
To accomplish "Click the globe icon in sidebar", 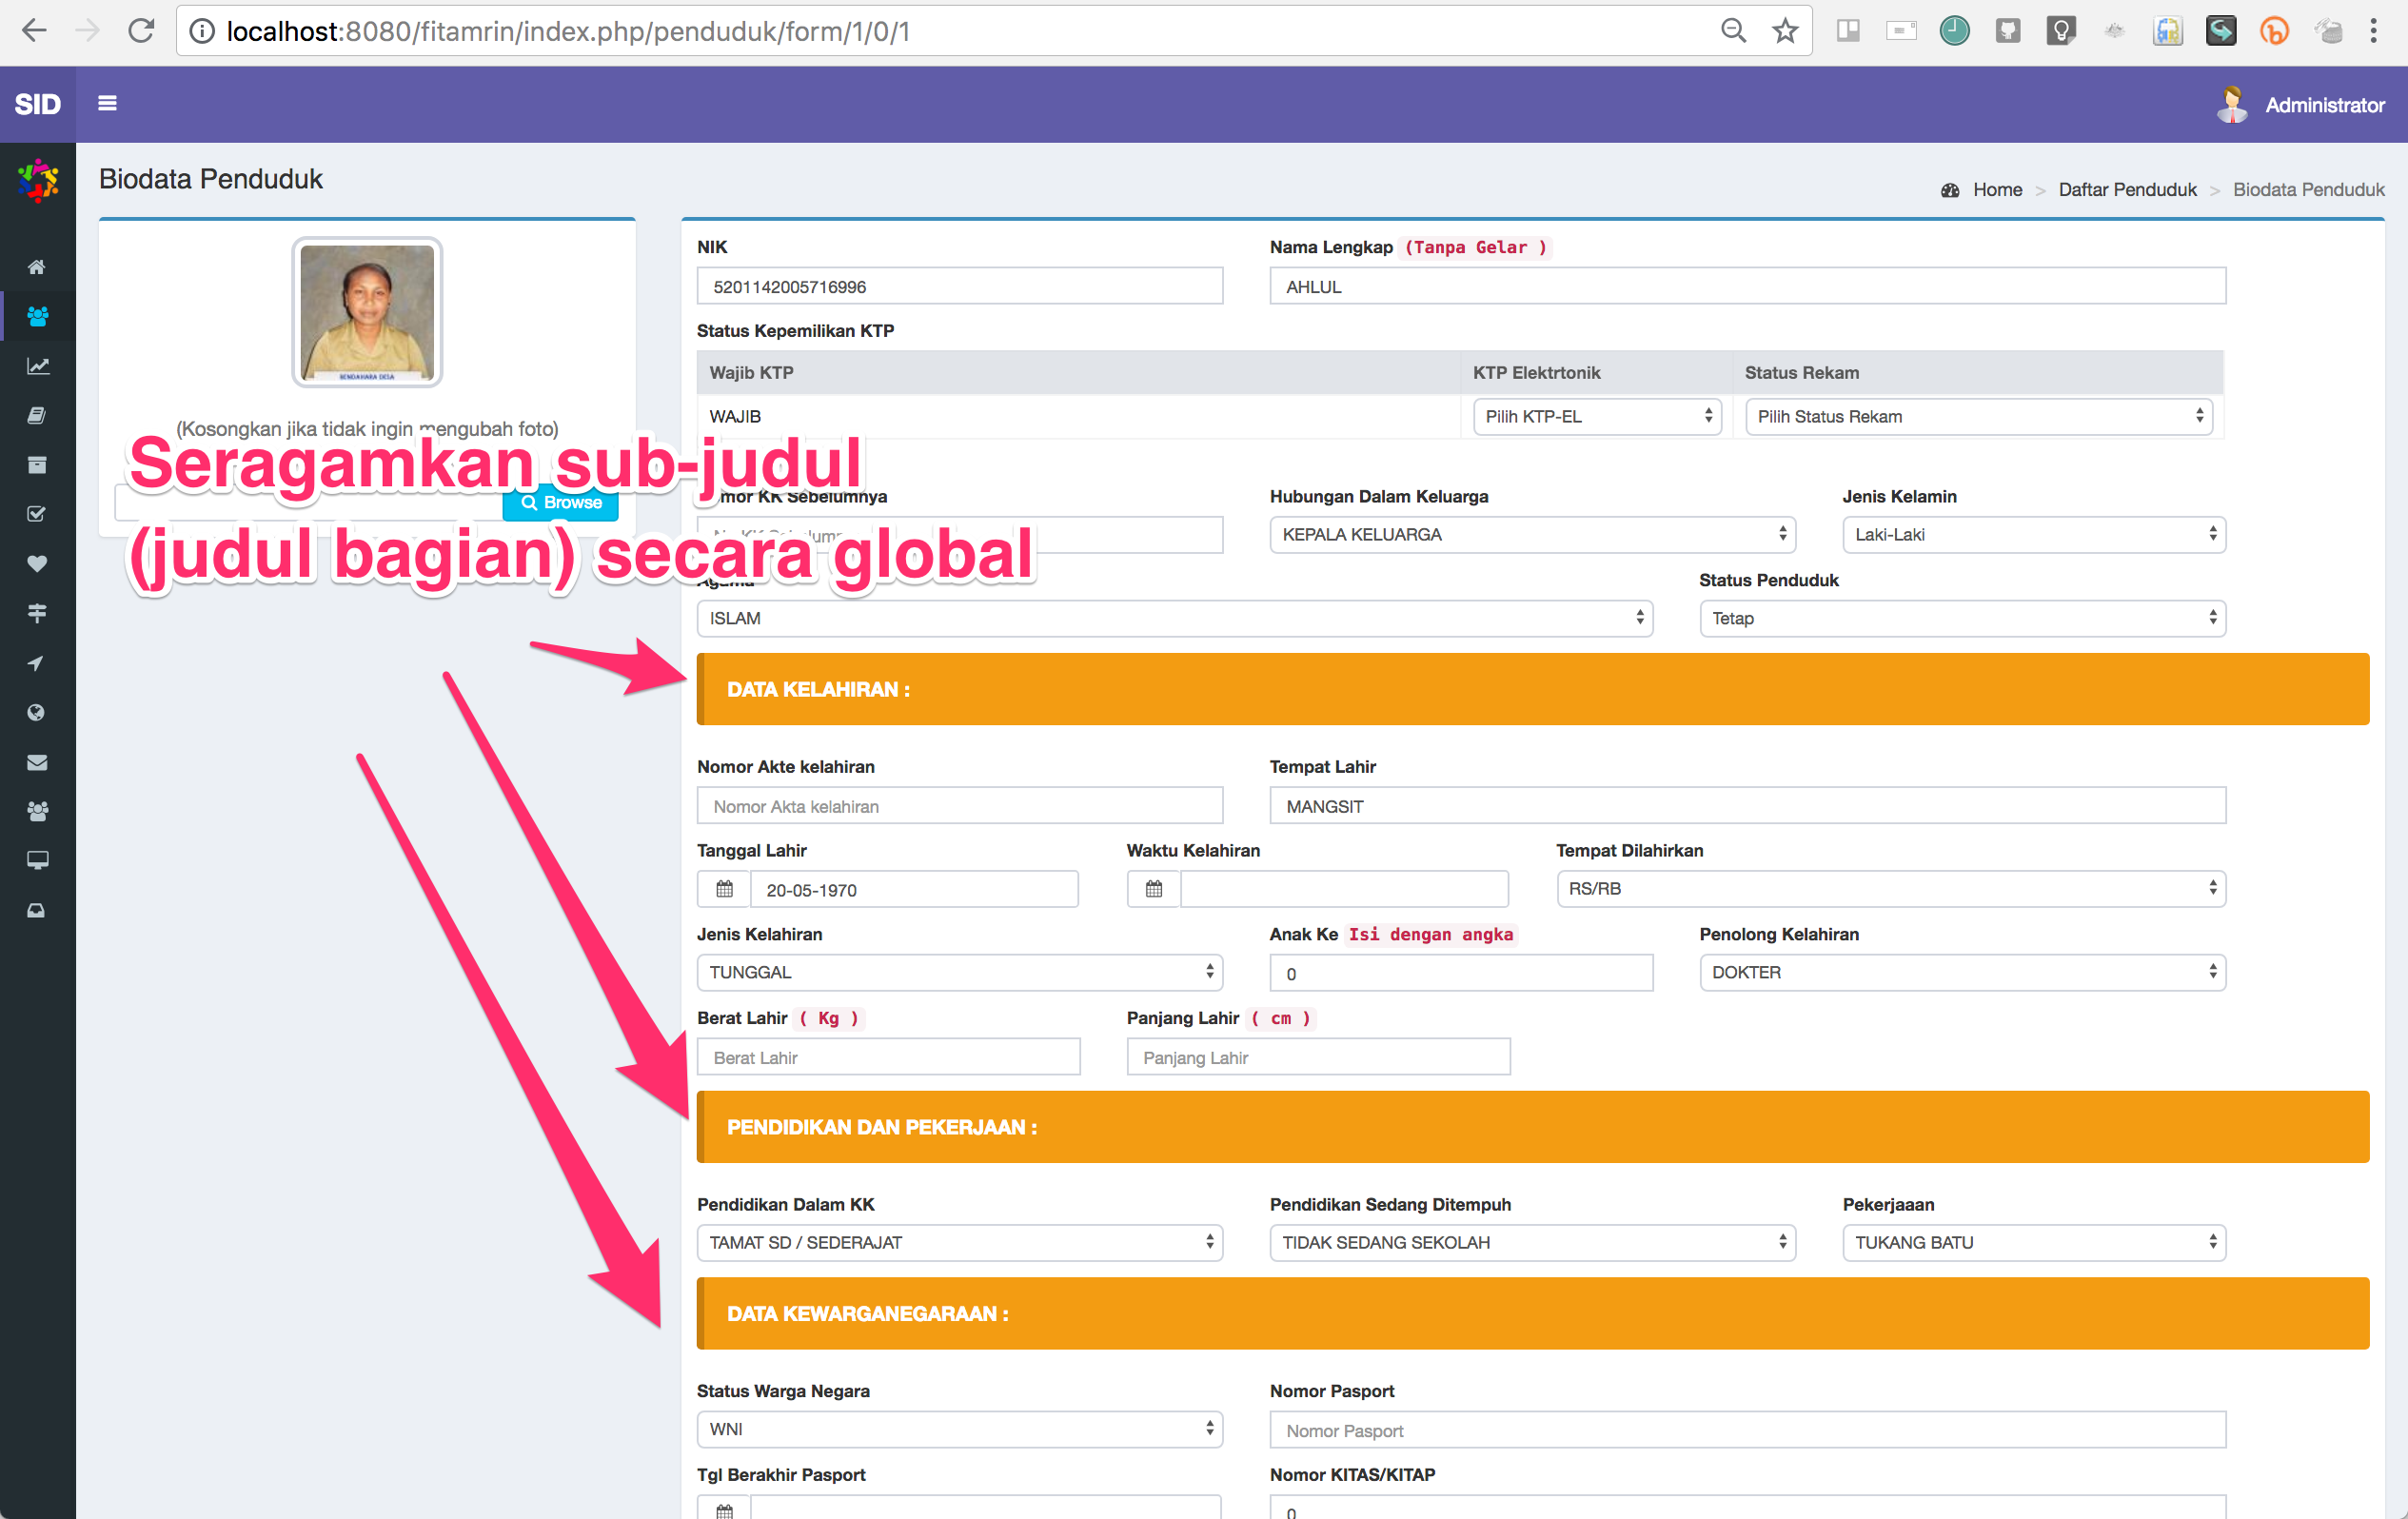I will (37, 713).
